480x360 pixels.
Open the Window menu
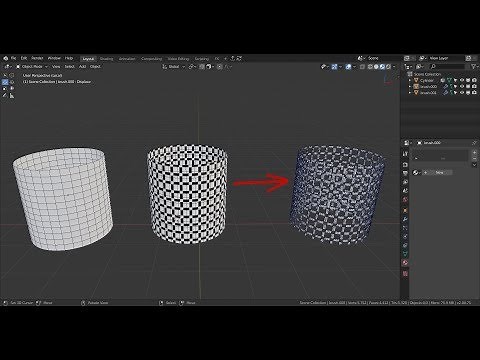tap(54, 58)
